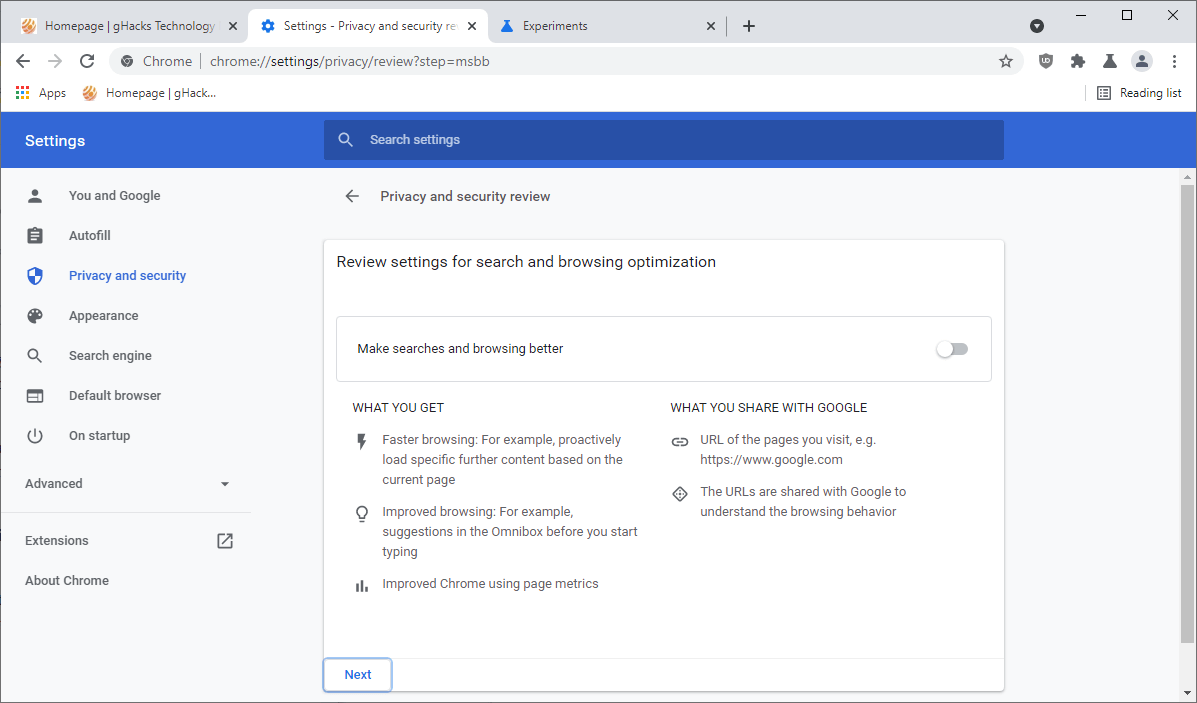Open About Chrome page
1197x703 pixels.
click(x=67, y=581)
